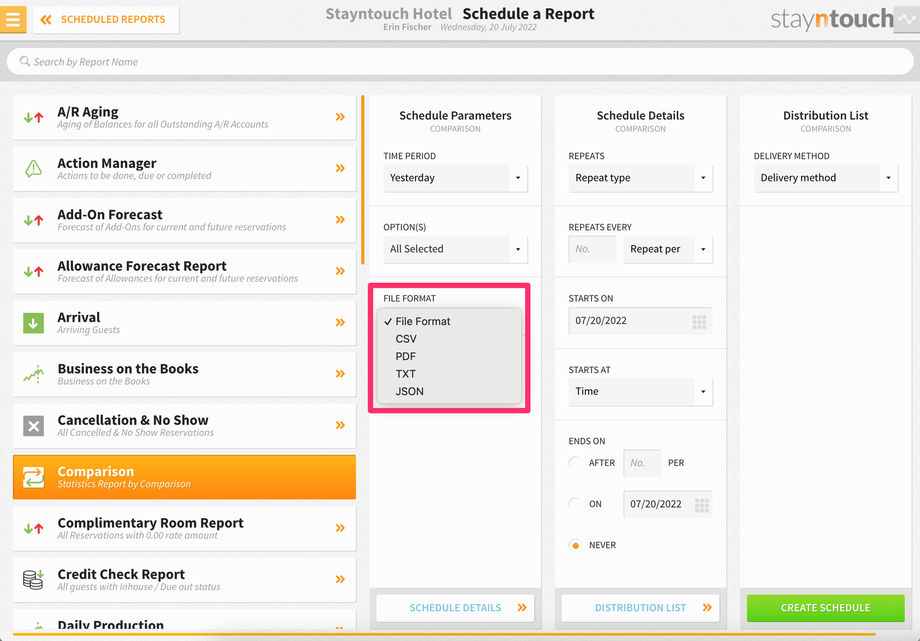Click the Comparison swap-arrows icon

(x=33, y=477)
